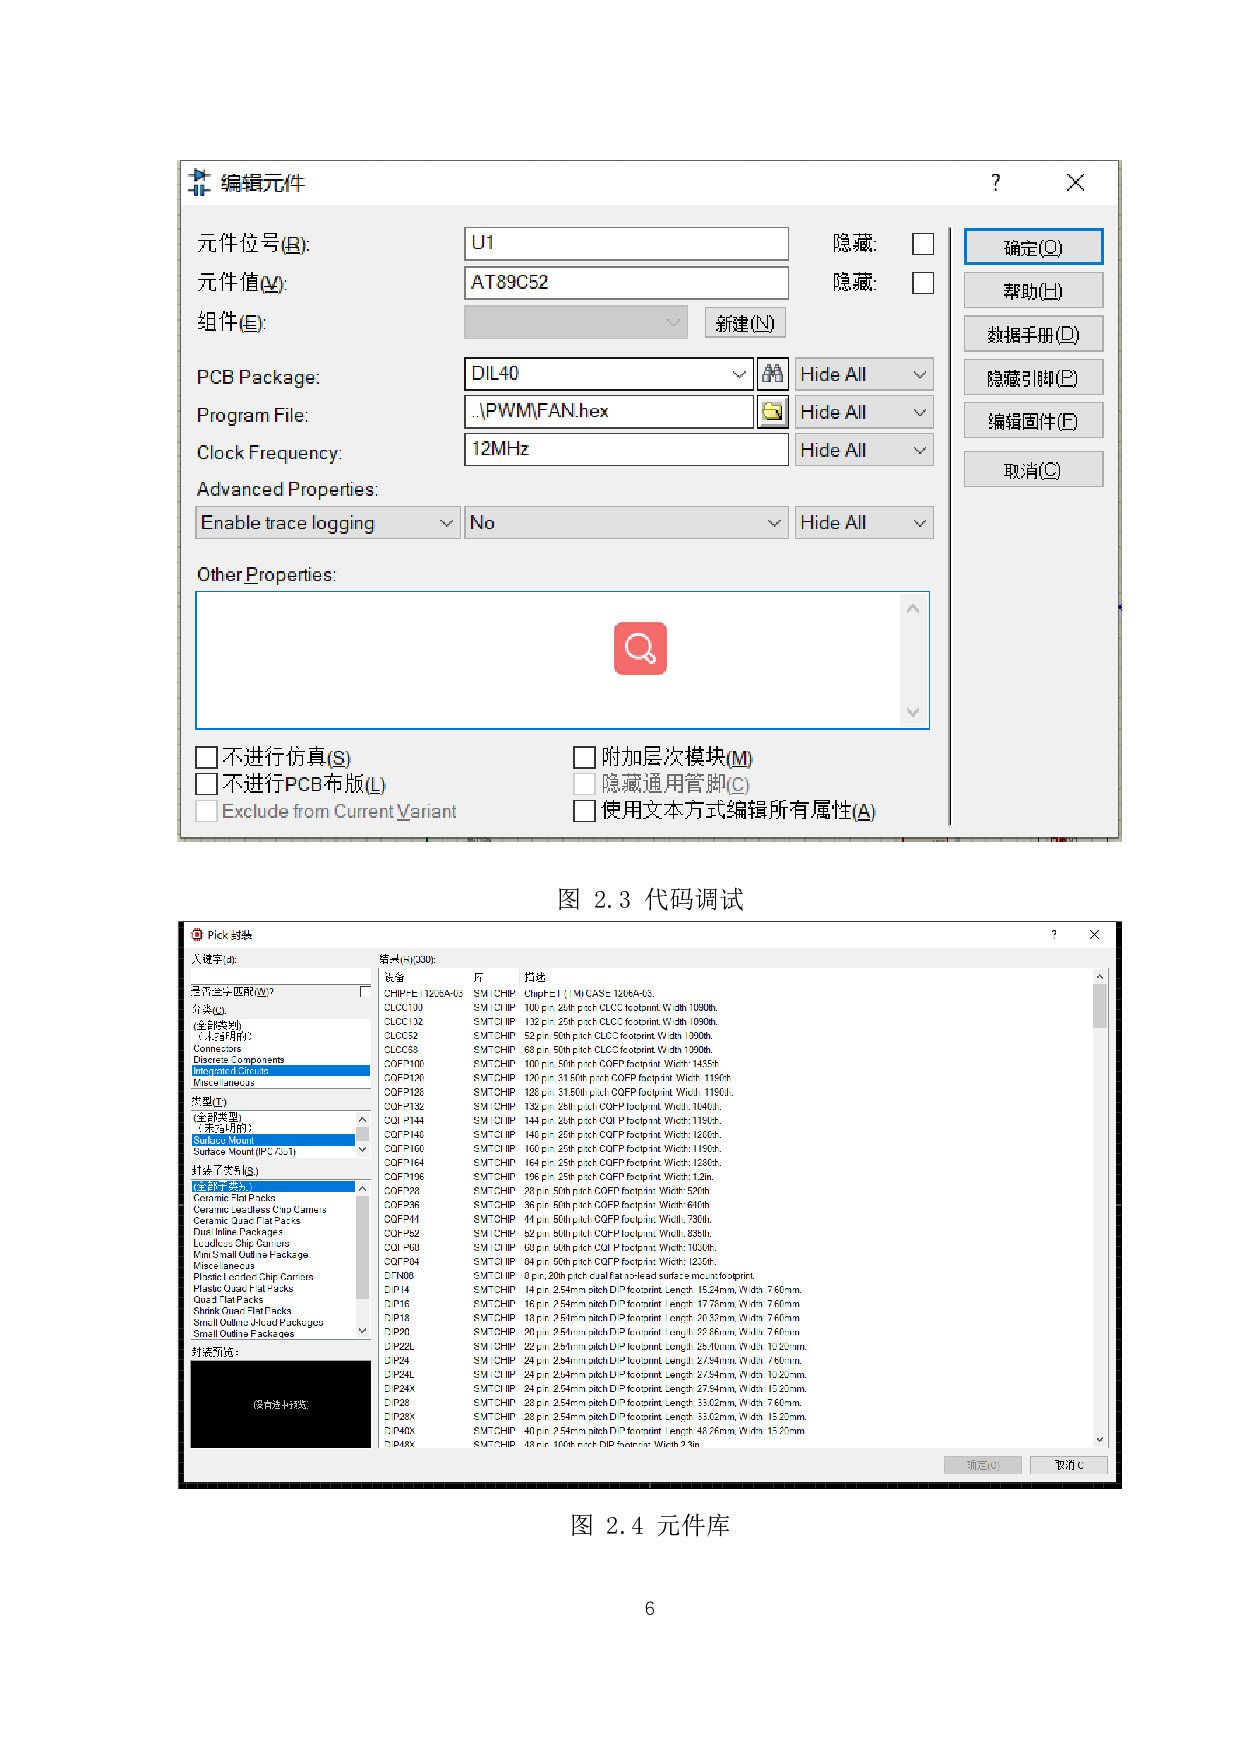1240x1754 pixels.
Task: Click the red magnifier icon in Other Properties
Action: click(x=640, y=649)
